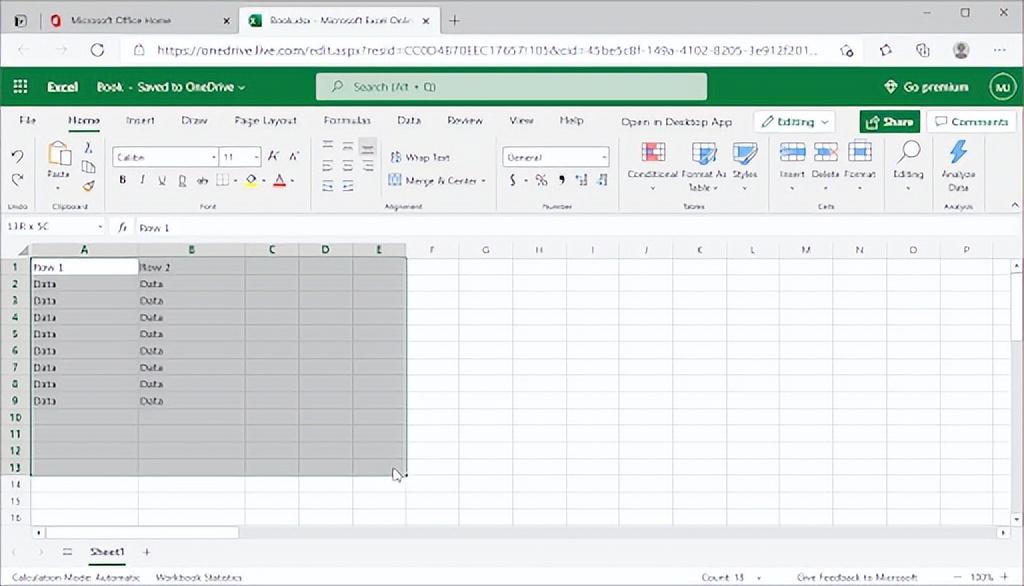This screenshot has height=586, width=1024.
Task: Align text to middle
Action: point(348,146)
